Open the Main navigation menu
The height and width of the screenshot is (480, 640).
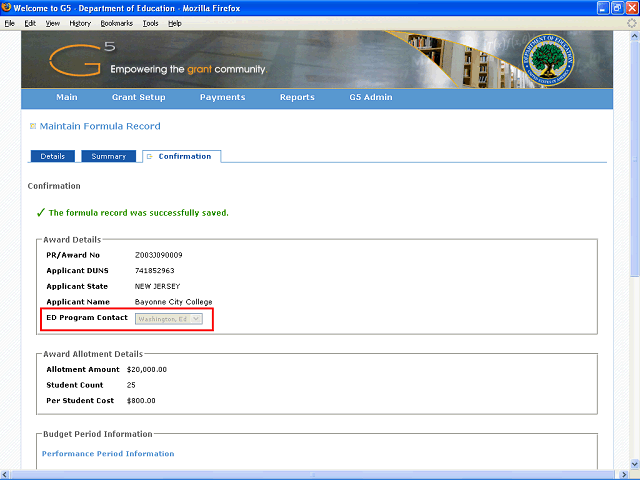coord(67,98)
